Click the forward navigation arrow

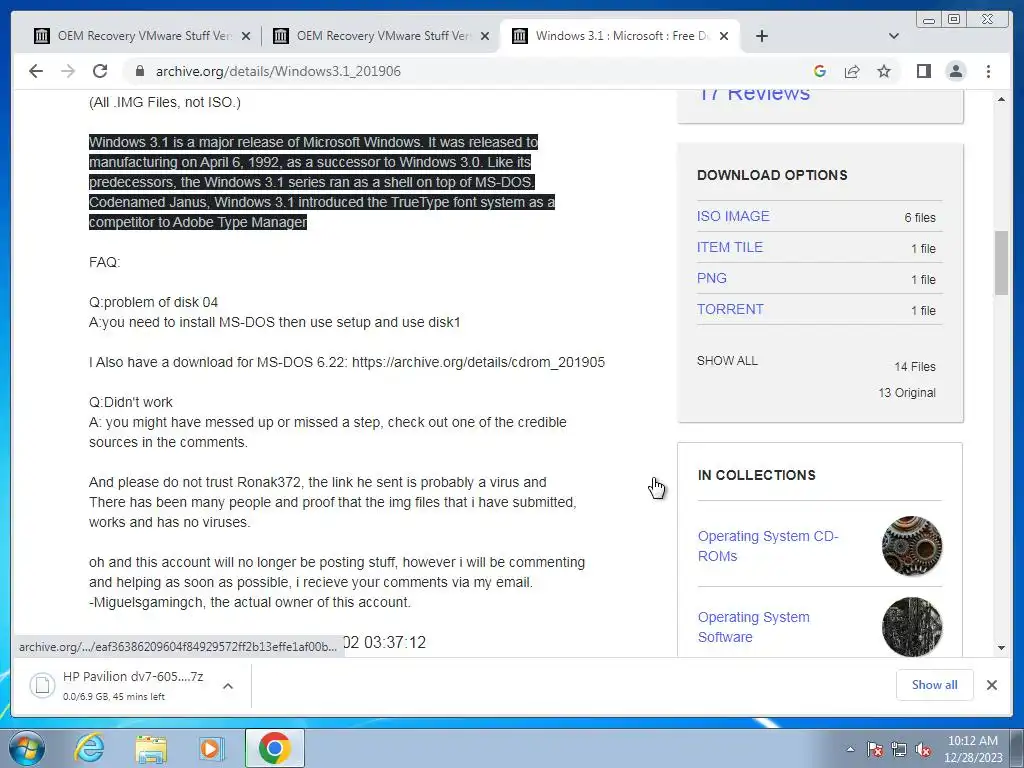coord(68,71)
